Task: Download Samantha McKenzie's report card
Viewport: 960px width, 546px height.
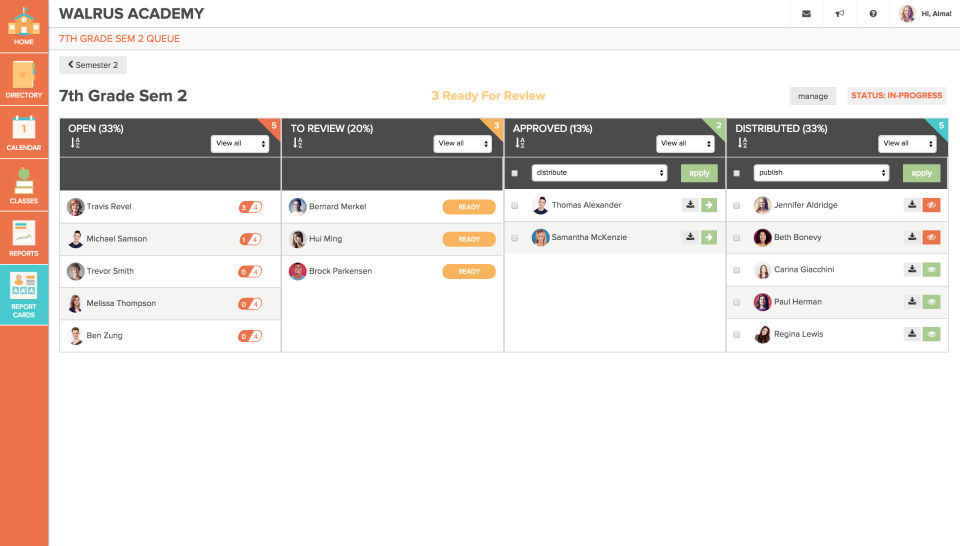Action: [690, 237]
